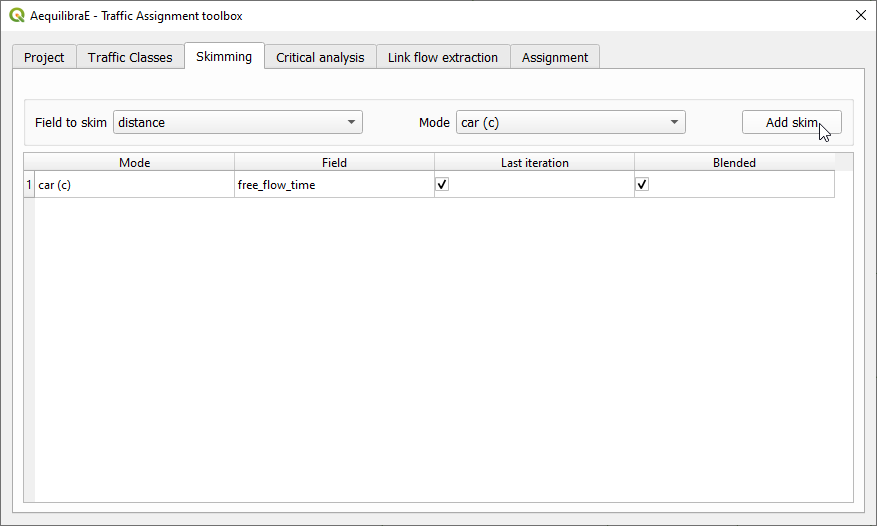
Task: Expand the Mode combo box
Action: click(570, 123)
